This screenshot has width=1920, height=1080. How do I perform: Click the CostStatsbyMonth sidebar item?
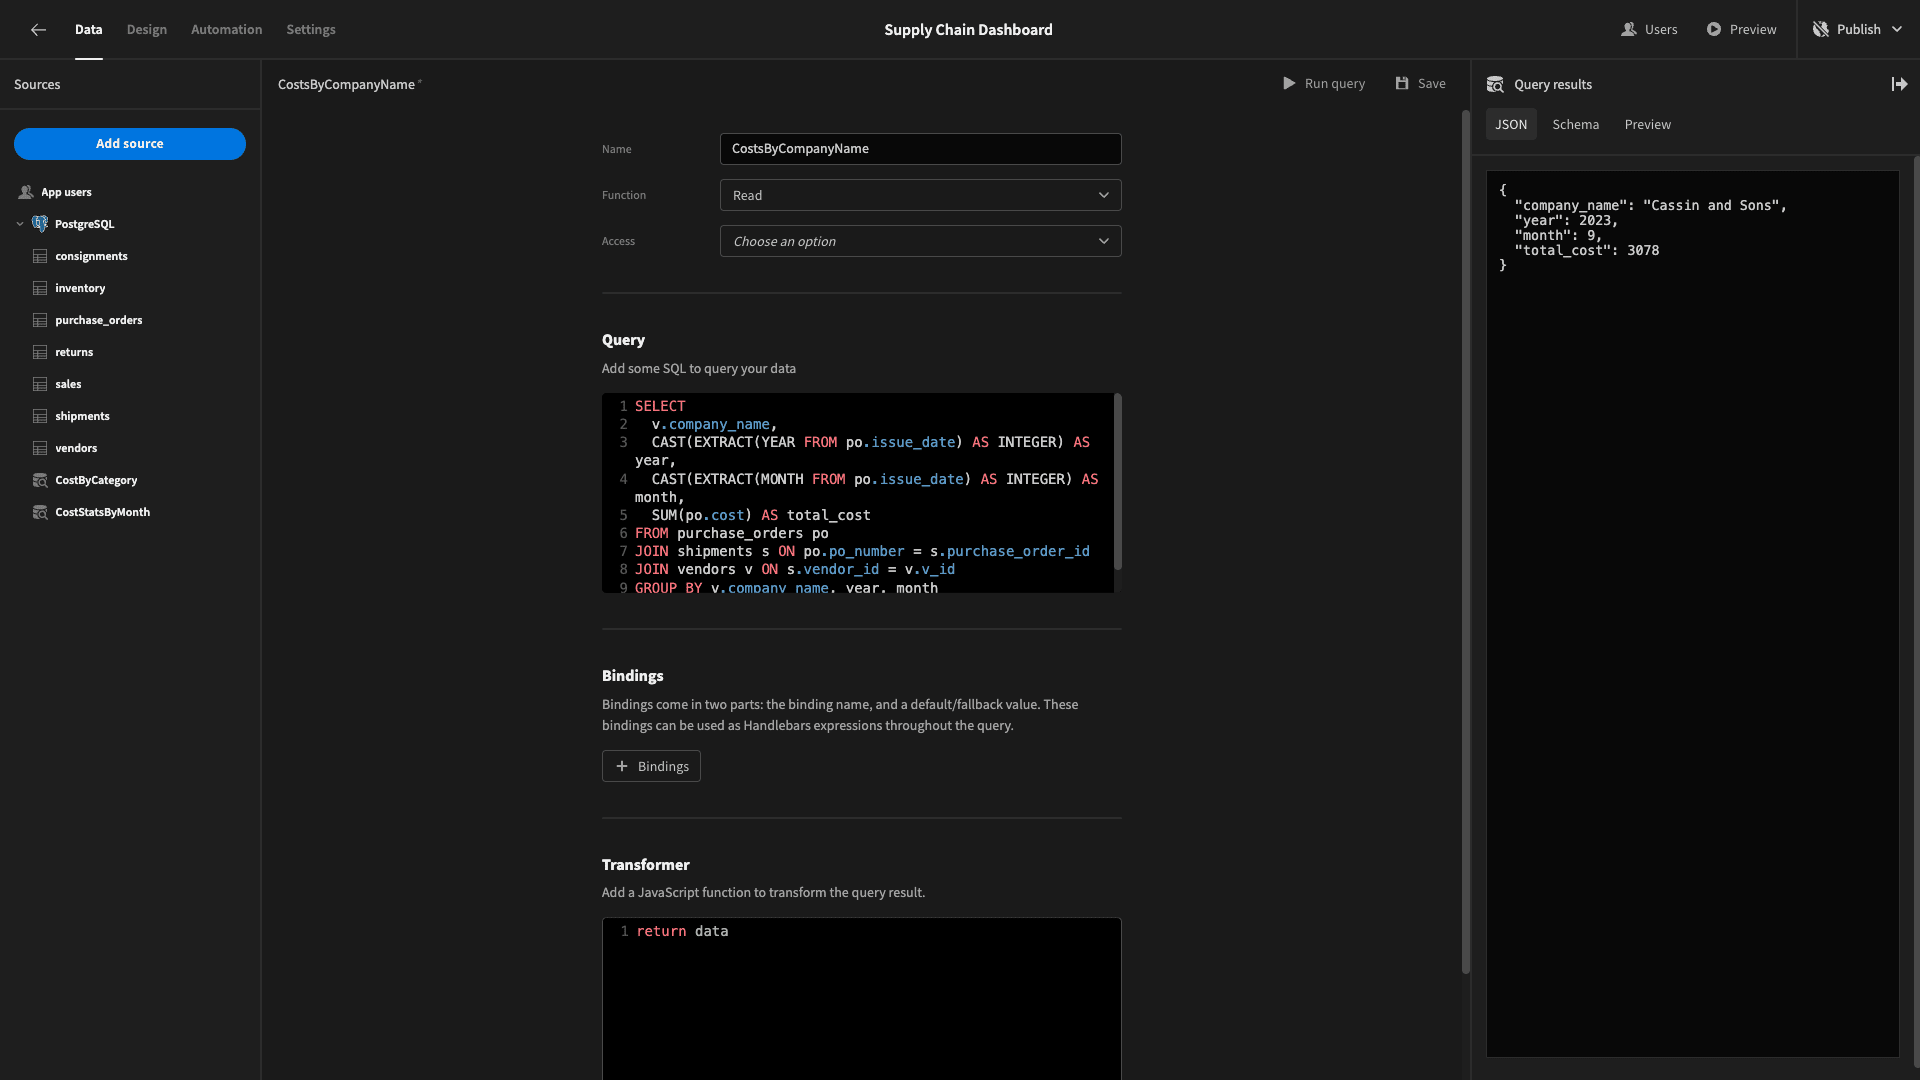102,512
